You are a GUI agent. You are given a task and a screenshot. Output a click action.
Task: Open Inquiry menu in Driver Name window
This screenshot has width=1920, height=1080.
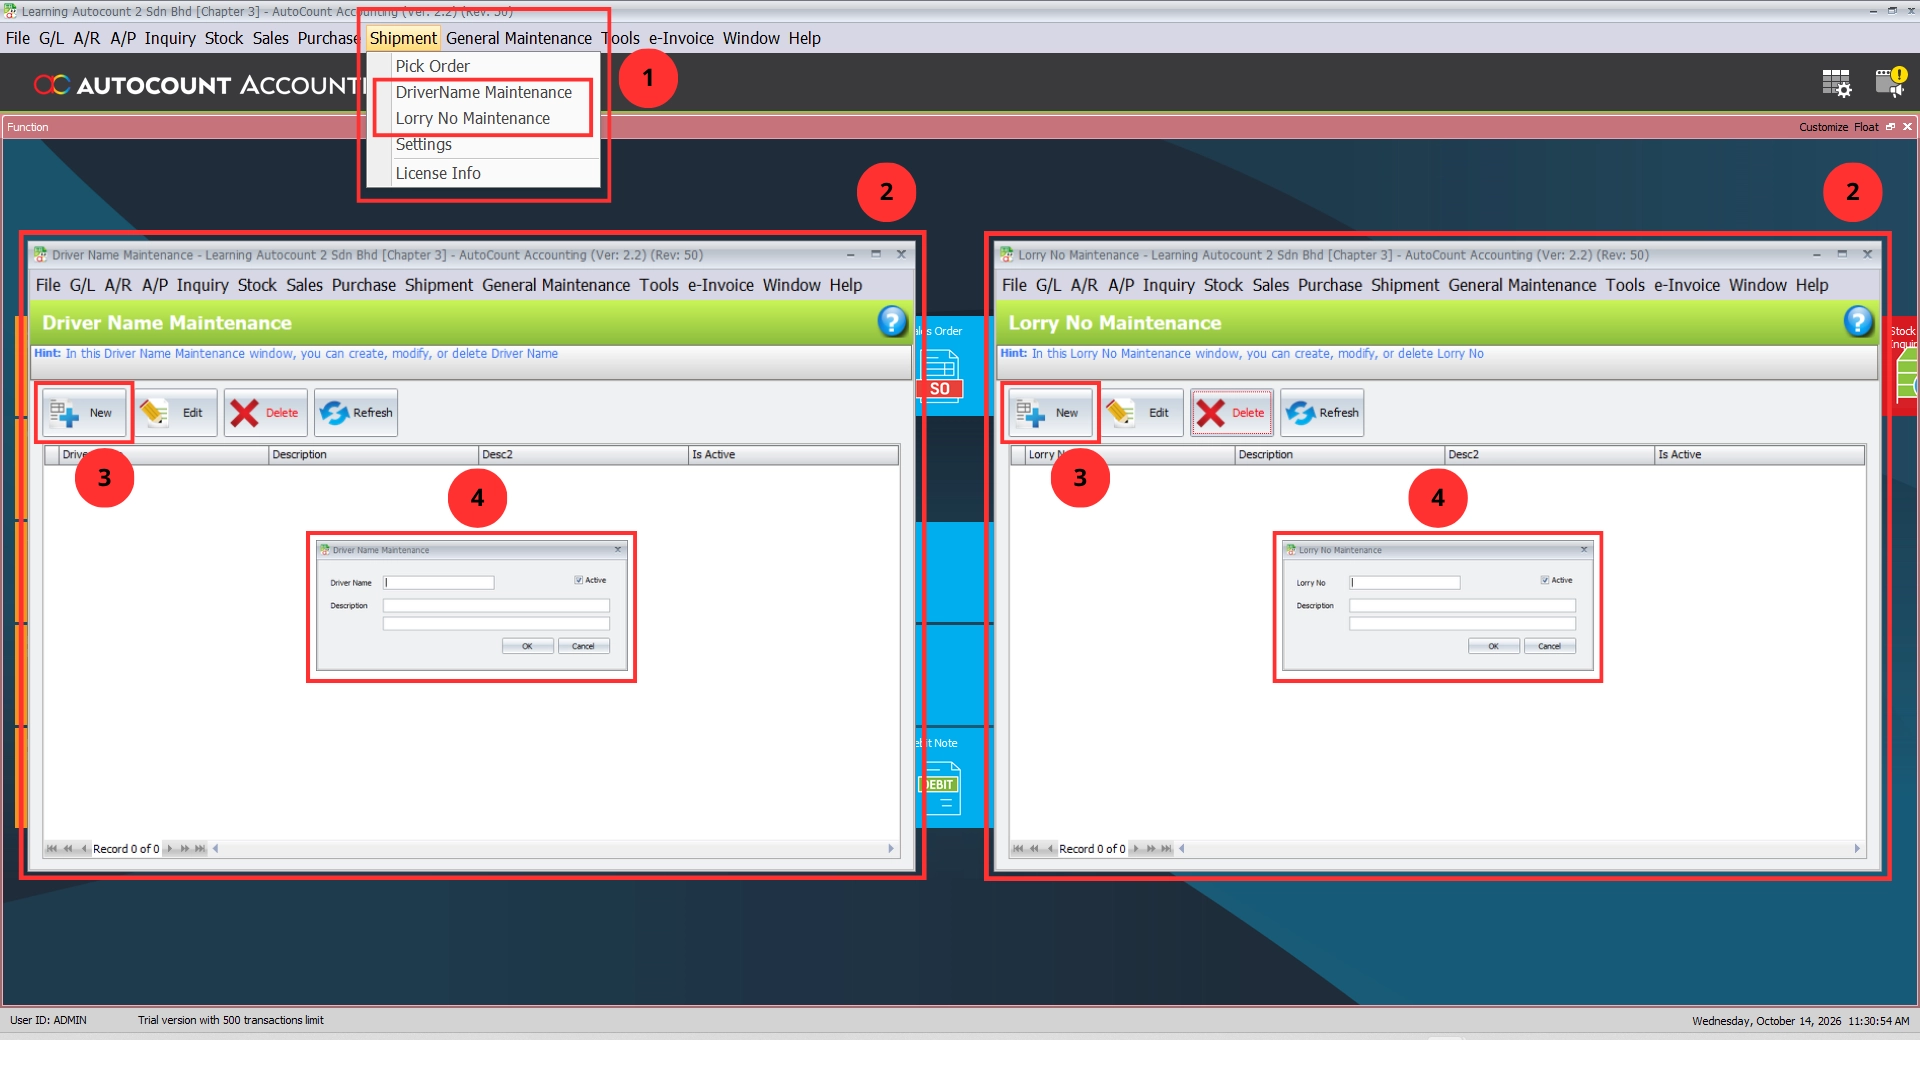[x=203, y=285]
